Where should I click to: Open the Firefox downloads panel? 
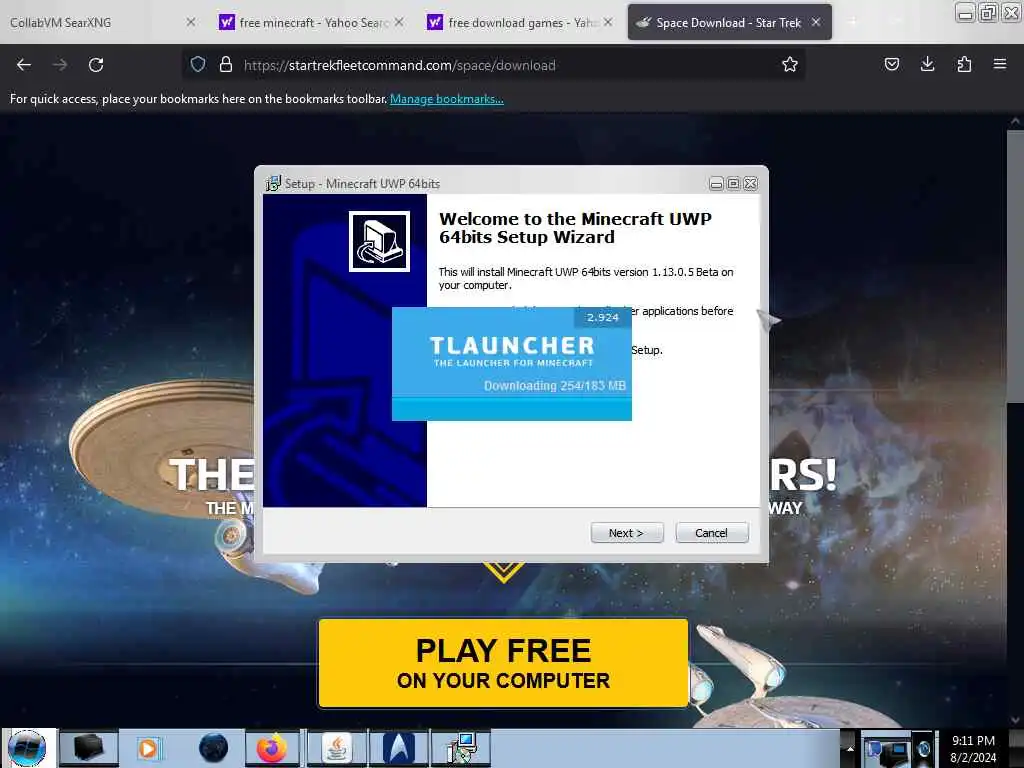(x=927, y=64)
